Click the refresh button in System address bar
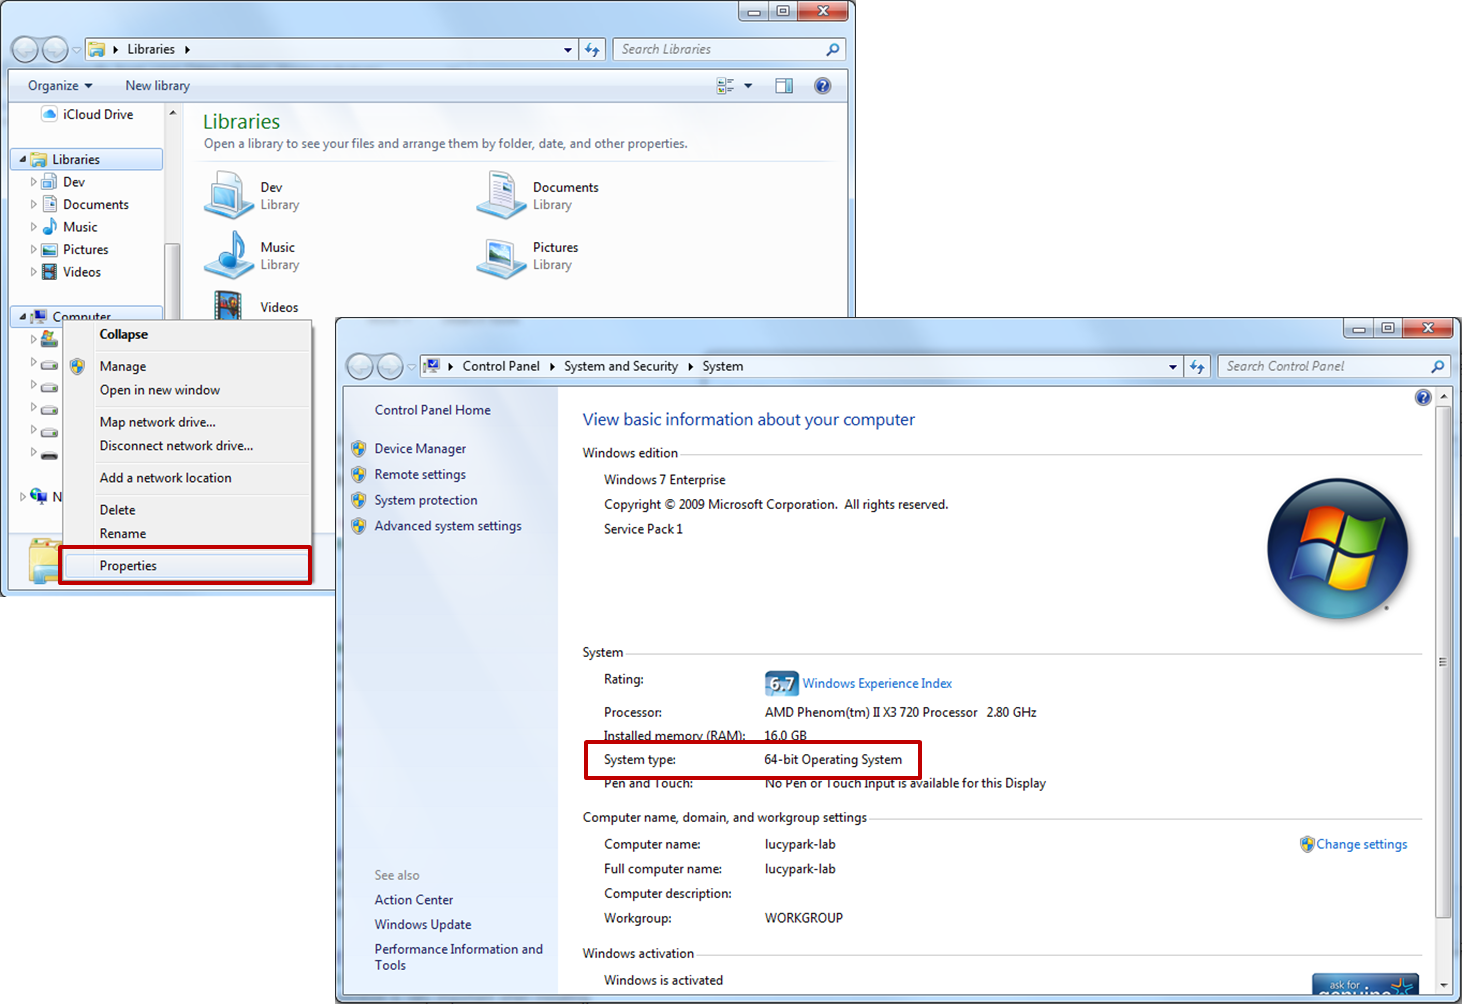 click(x=1197, y=367)
